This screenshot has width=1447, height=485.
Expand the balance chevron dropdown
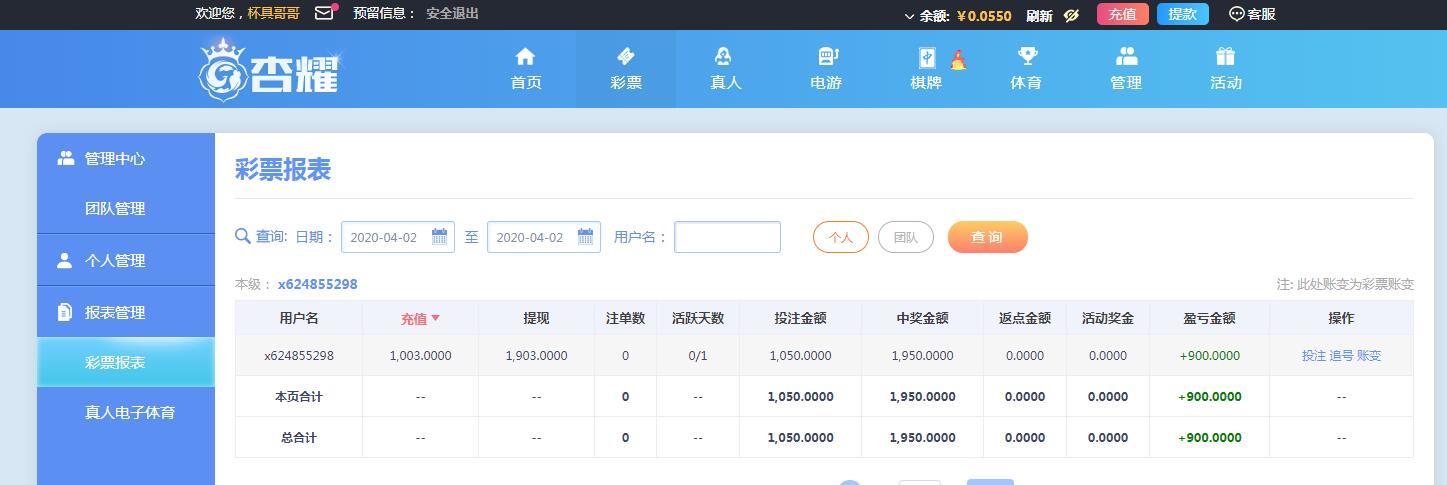909,15
